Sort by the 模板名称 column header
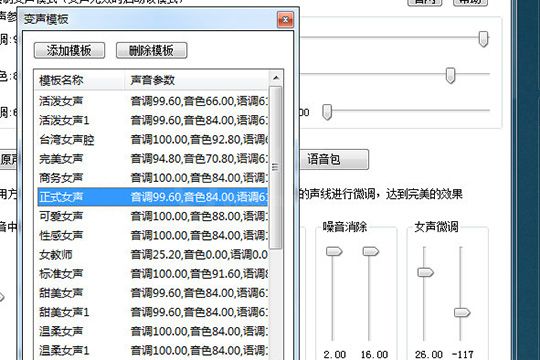Viewport: 540px width, 360px height. coord(79,80)
